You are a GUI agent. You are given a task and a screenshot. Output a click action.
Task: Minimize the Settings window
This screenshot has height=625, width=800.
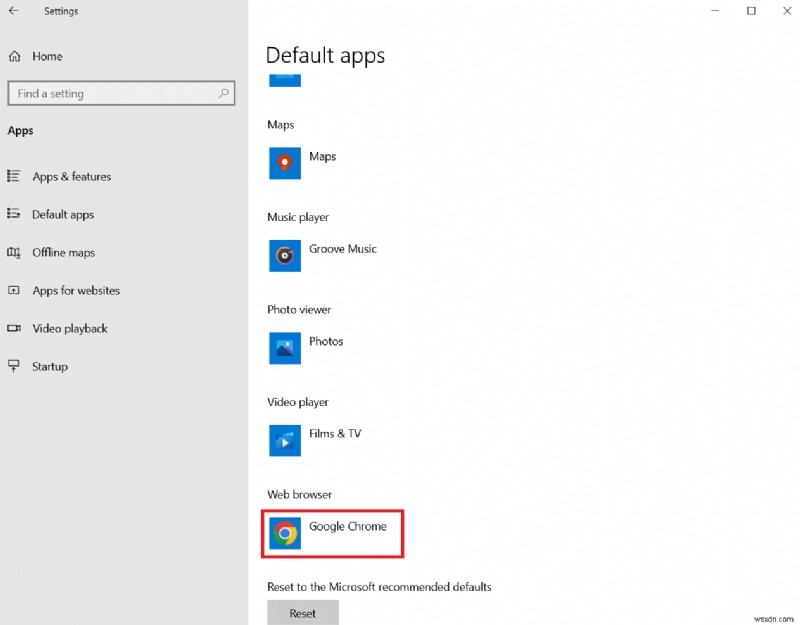tap(715, 10)
